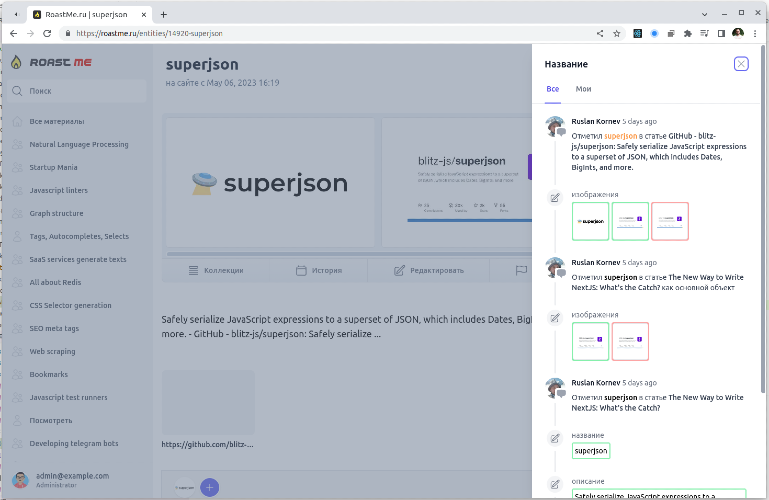Click the large superjson logo image
Image resolution: width=769 pixels, height=500 pixels.
[x=270, y=183]
